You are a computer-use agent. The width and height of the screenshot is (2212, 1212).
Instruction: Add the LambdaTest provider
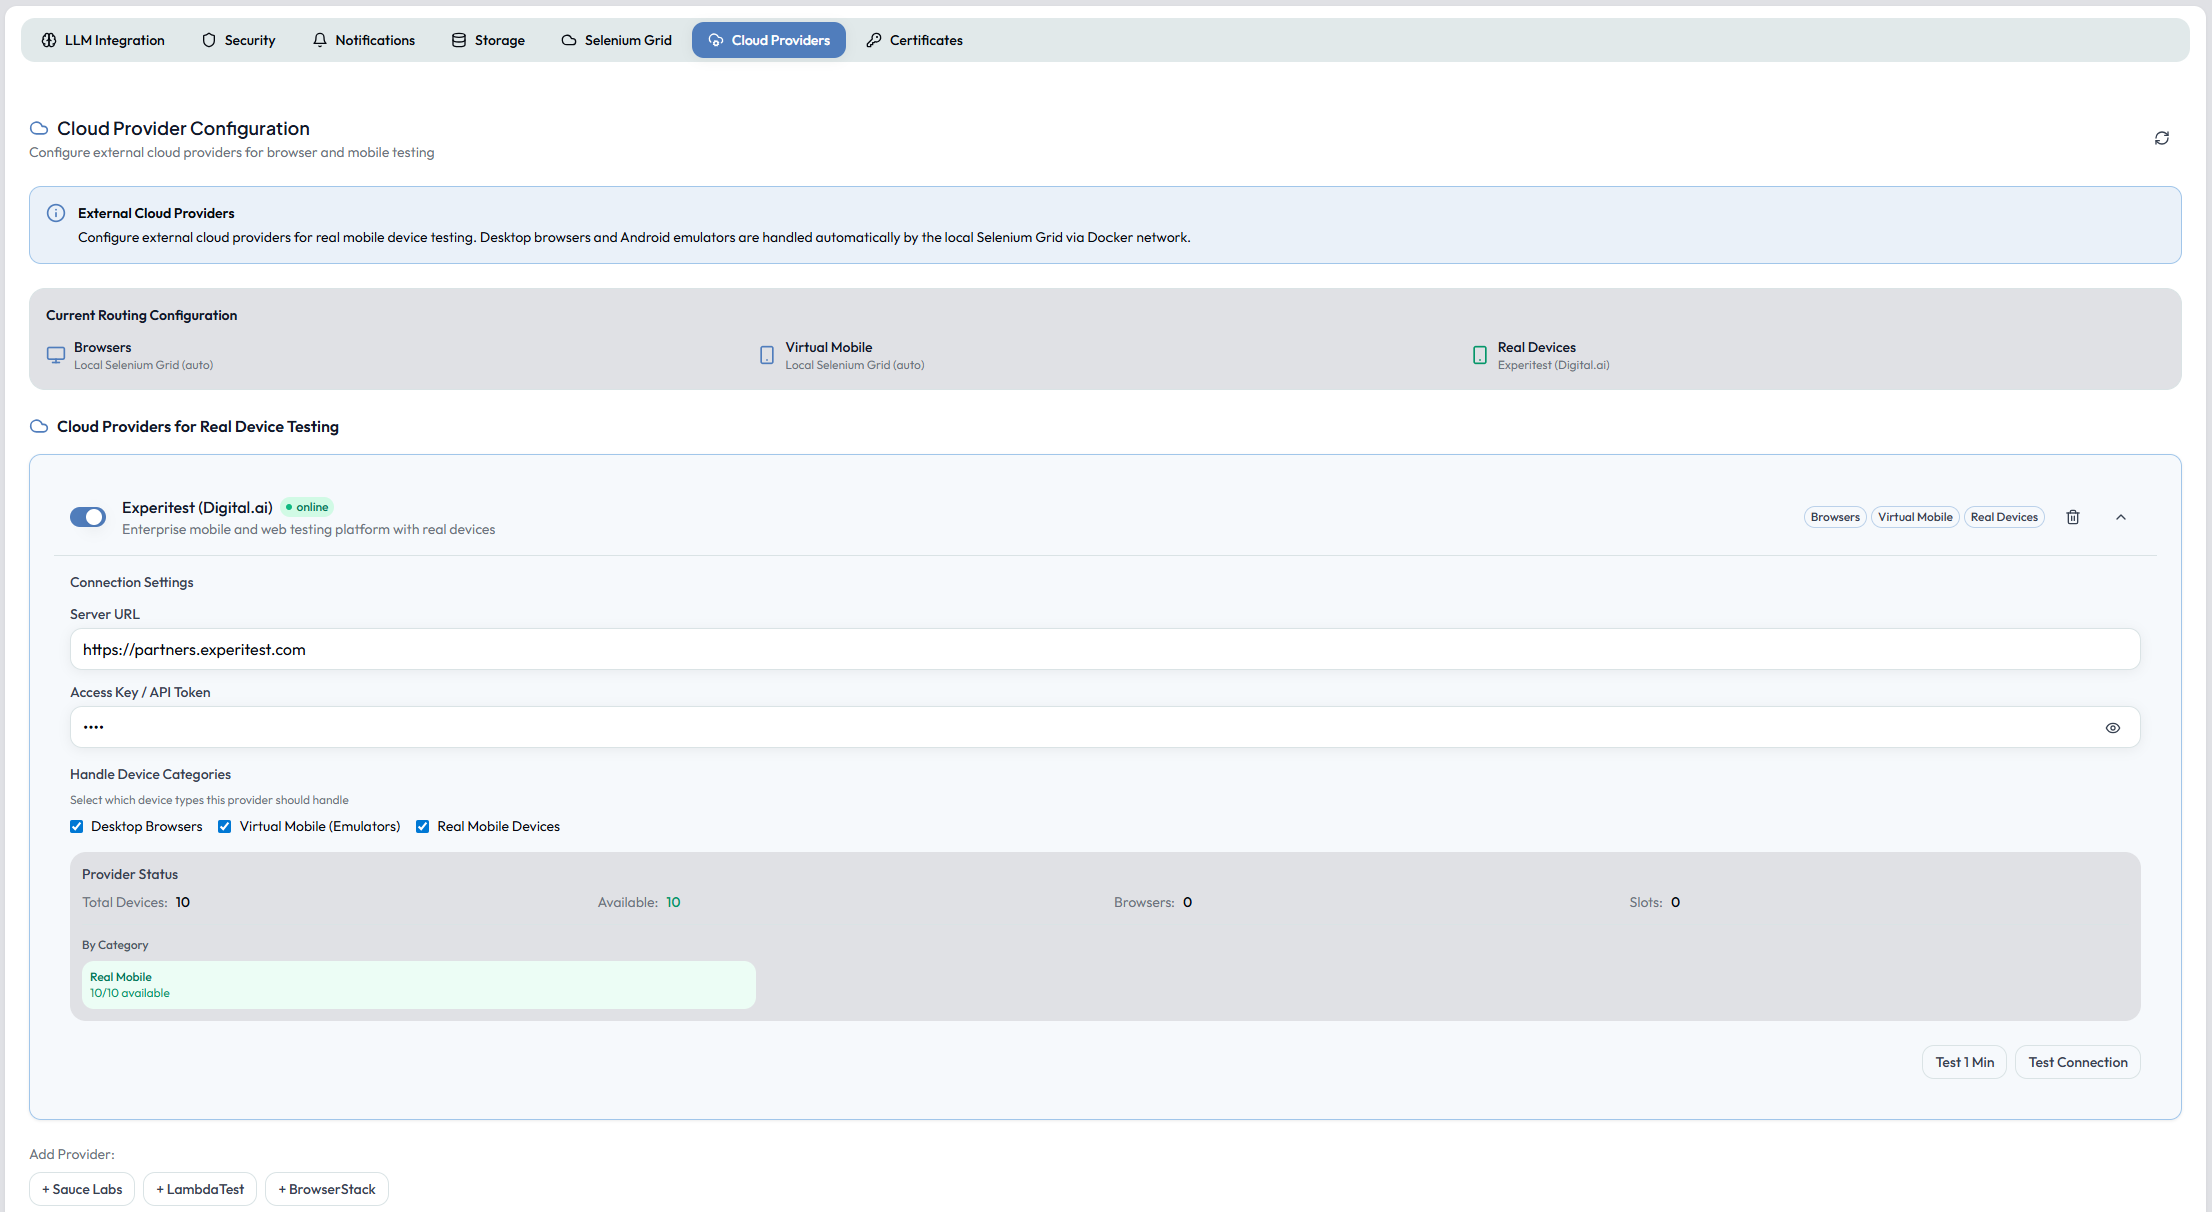[200, 1189]
